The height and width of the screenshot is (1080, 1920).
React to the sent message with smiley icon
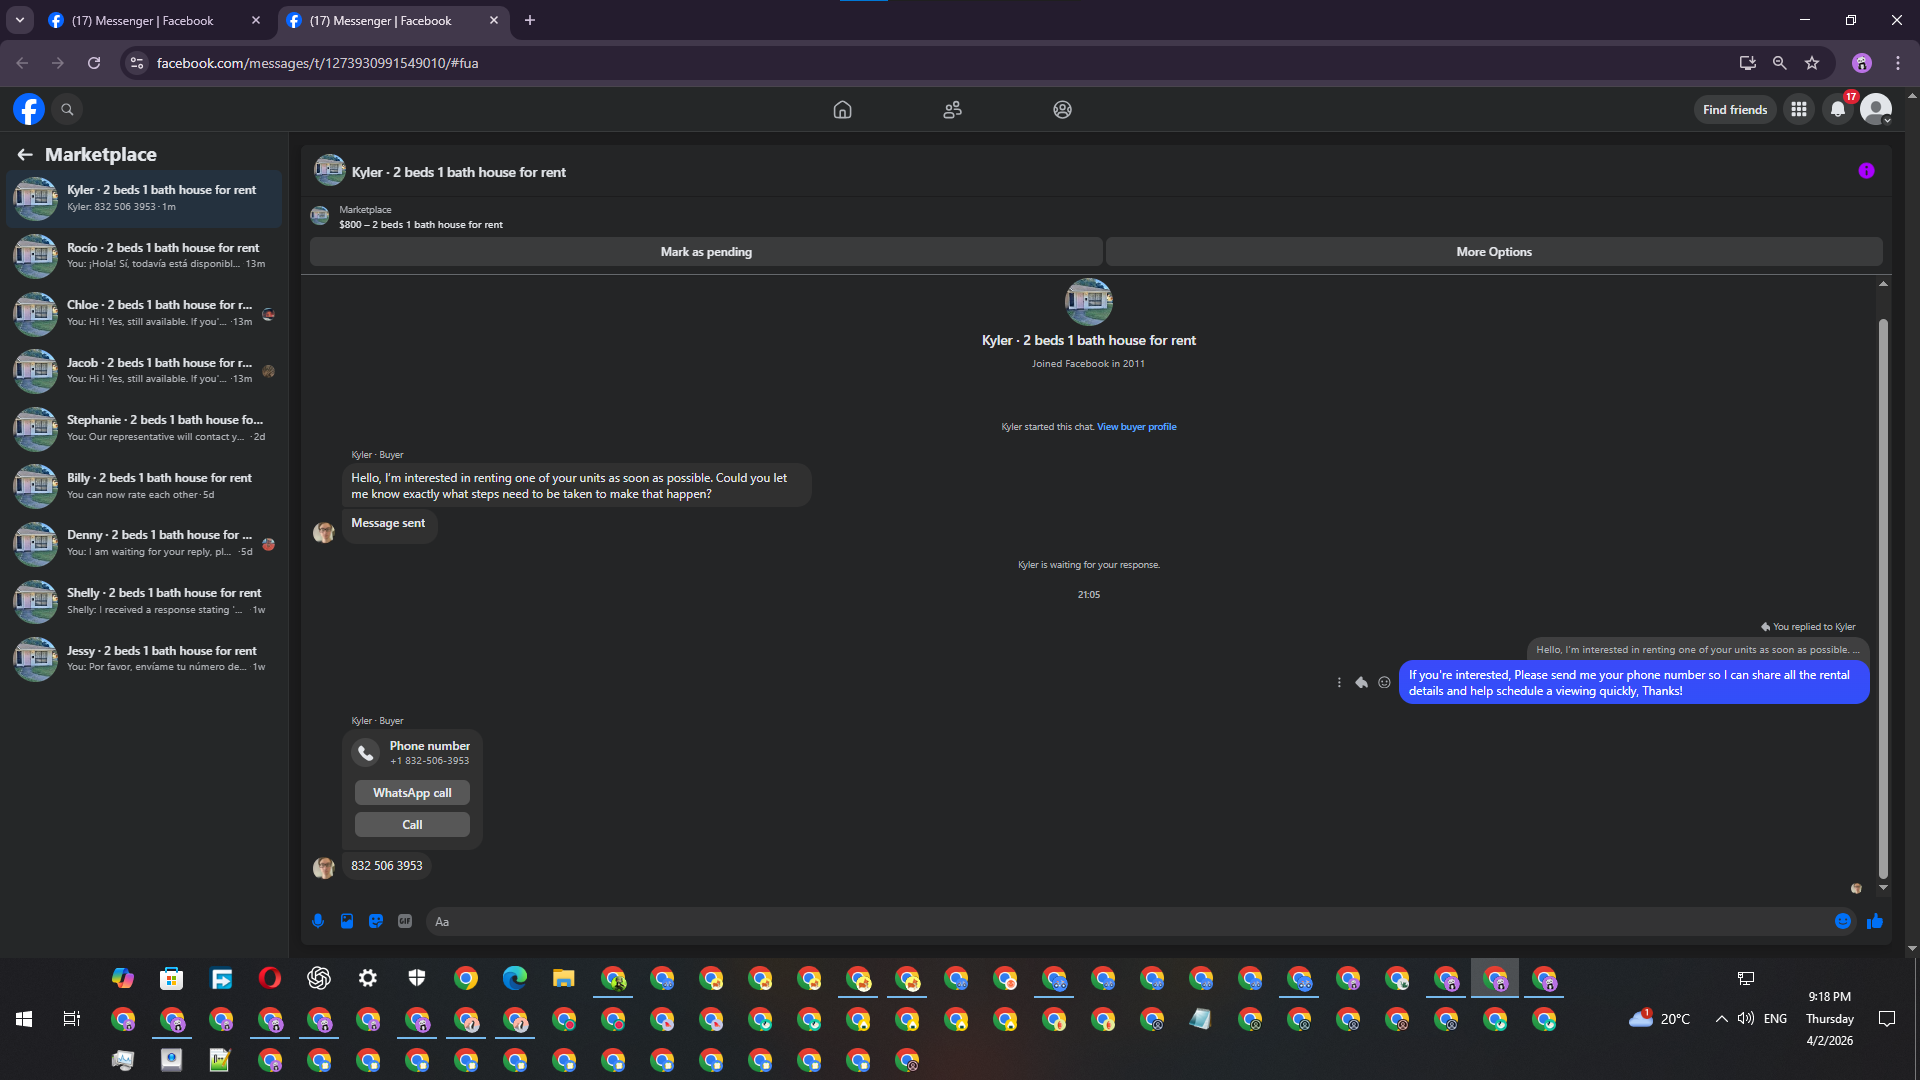[x=1384, y=682]
